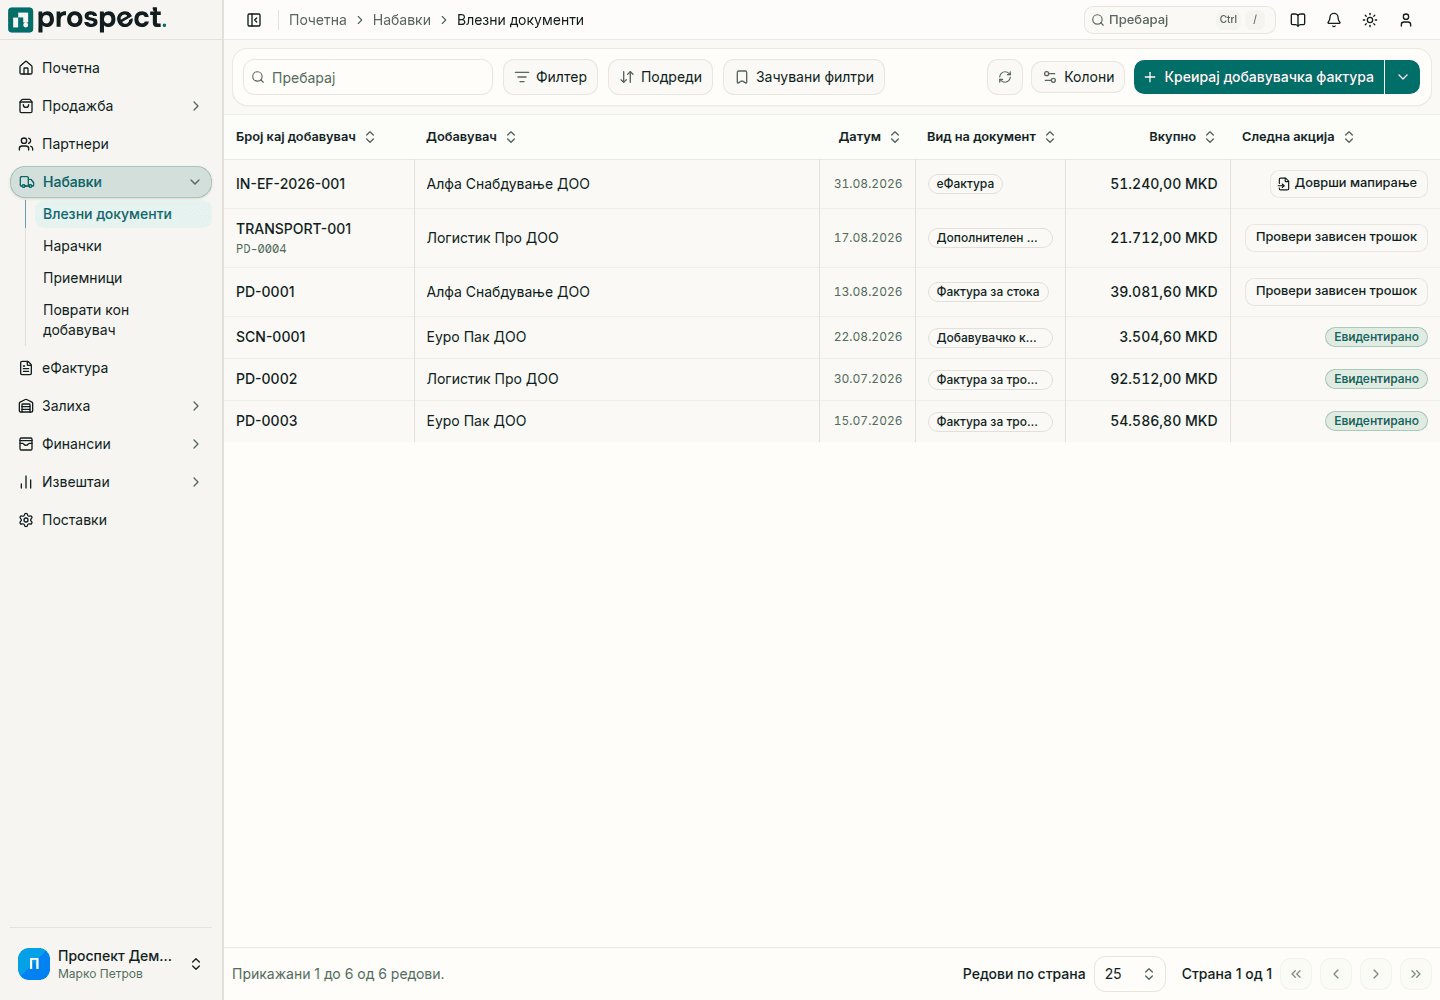Collapse the Набавки section
1440x1000 pixels.
pos(111,182)
